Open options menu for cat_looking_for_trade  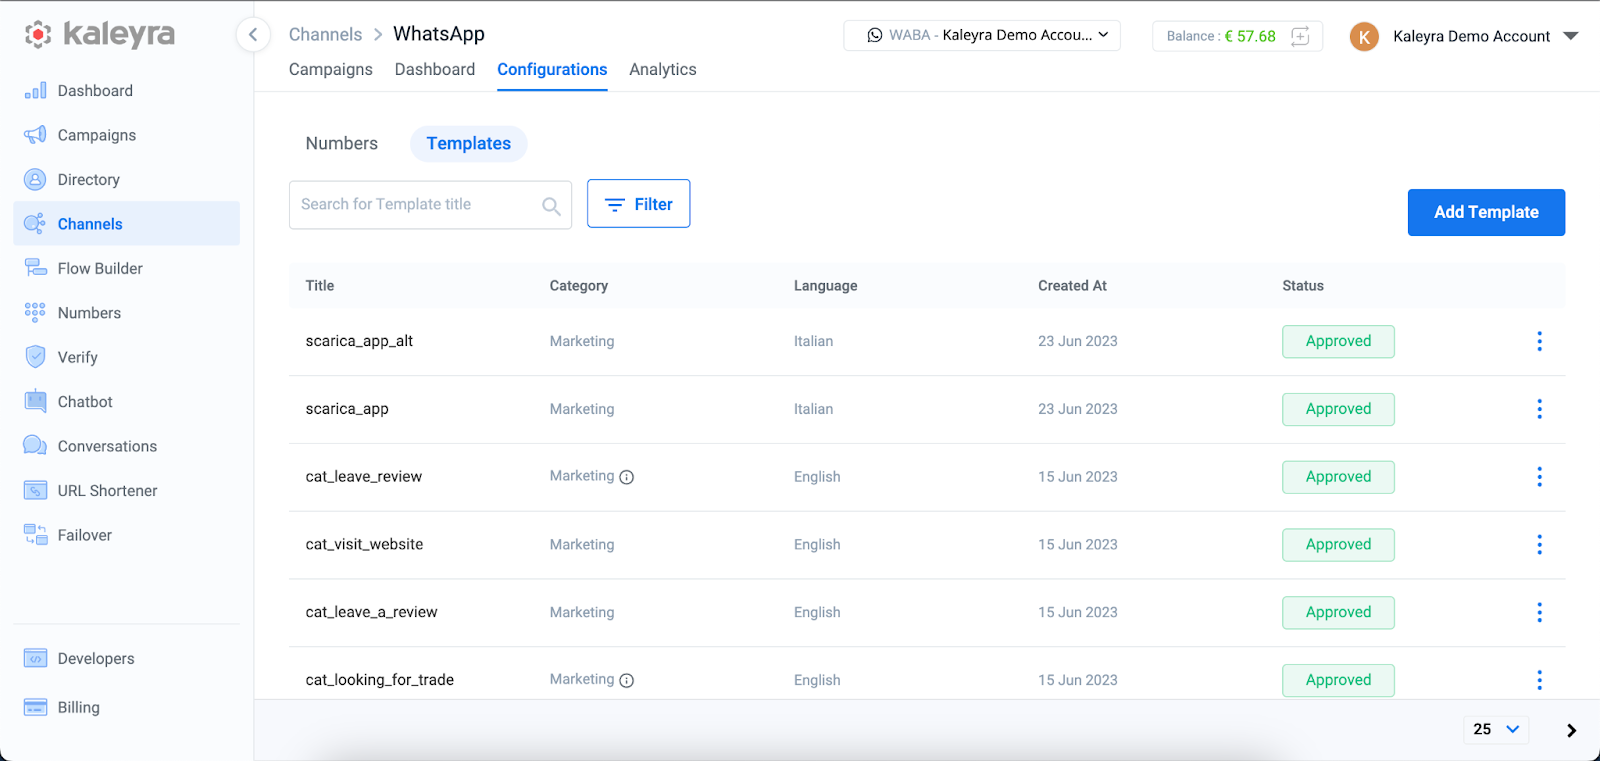[x=1539, y=680]
